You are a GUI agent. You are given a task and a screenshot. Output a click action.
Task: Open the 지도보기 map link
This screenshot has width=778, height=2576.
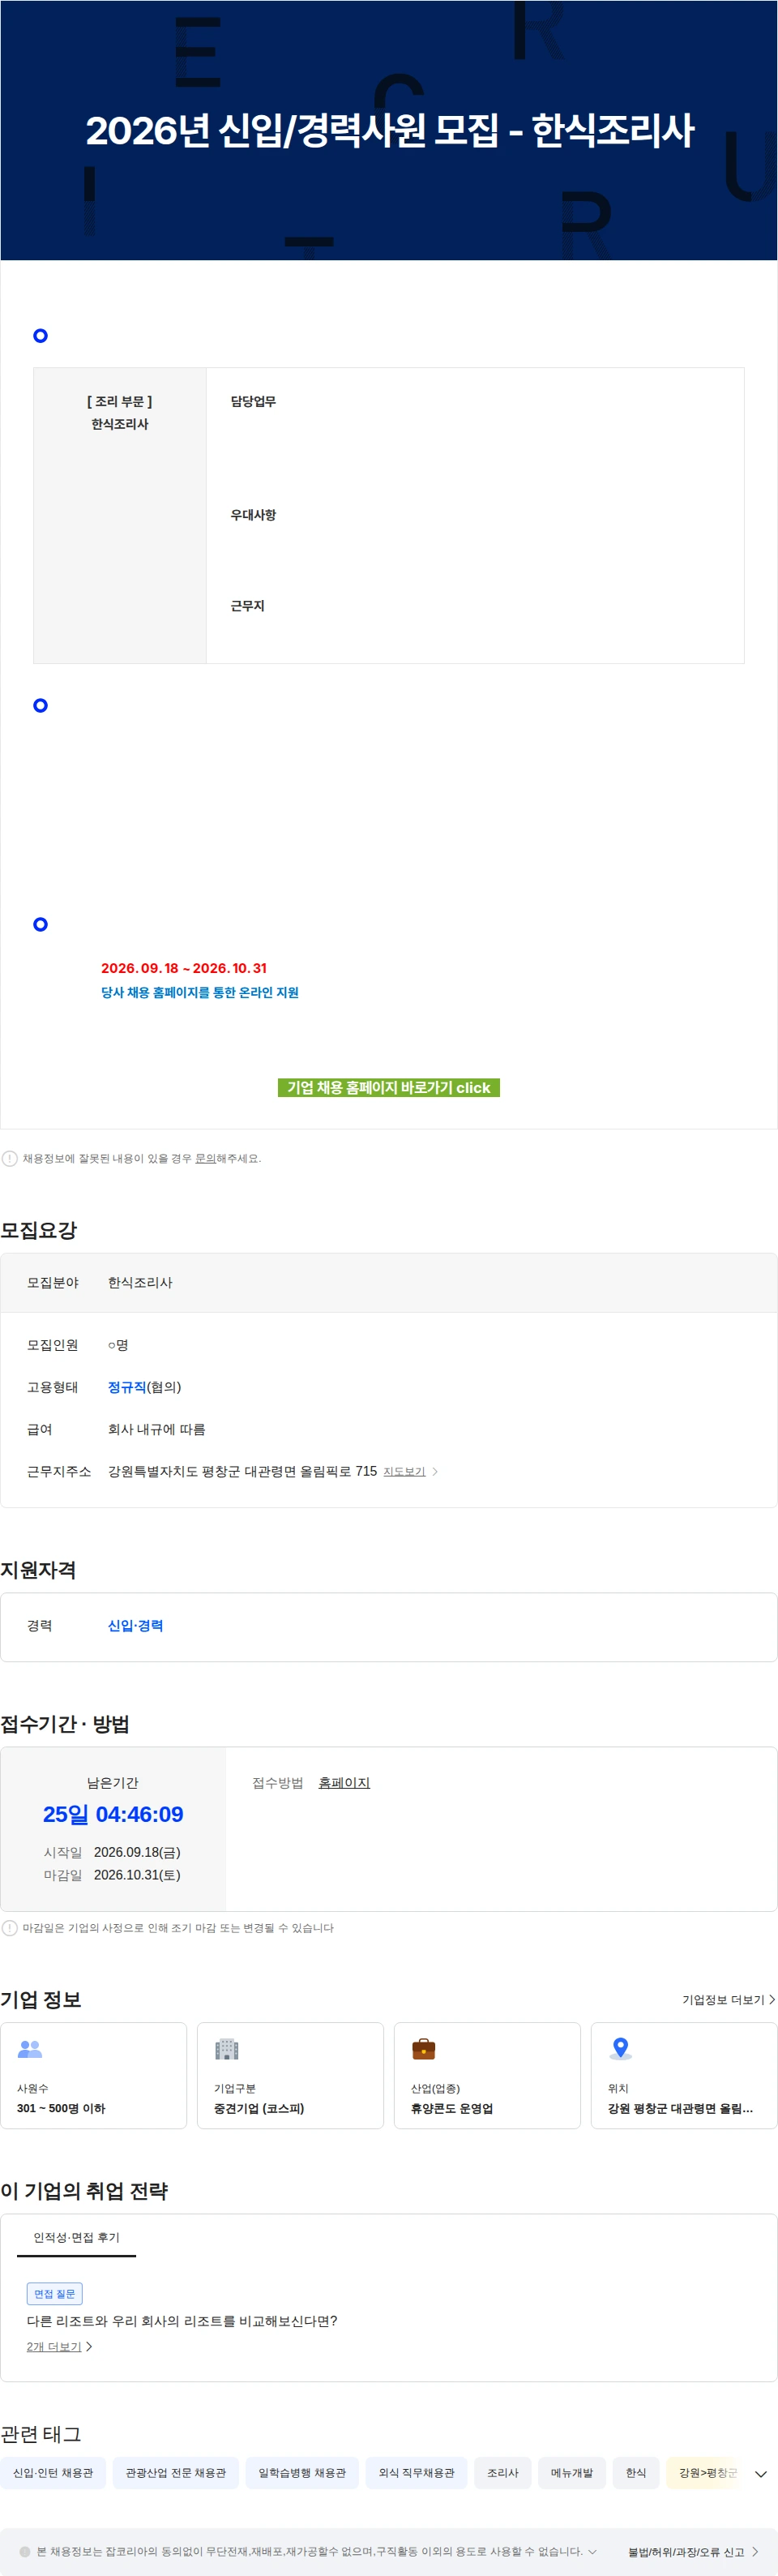pos(404,1471)
